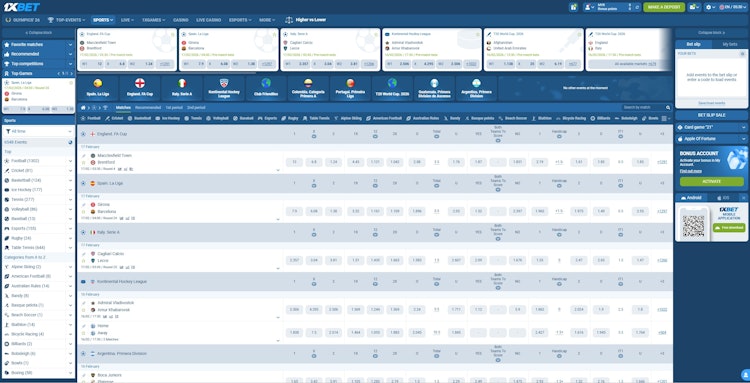This screenshot has height=383, width=750.
Task: Expand Top competitions panel
Action: click(38, 64)
